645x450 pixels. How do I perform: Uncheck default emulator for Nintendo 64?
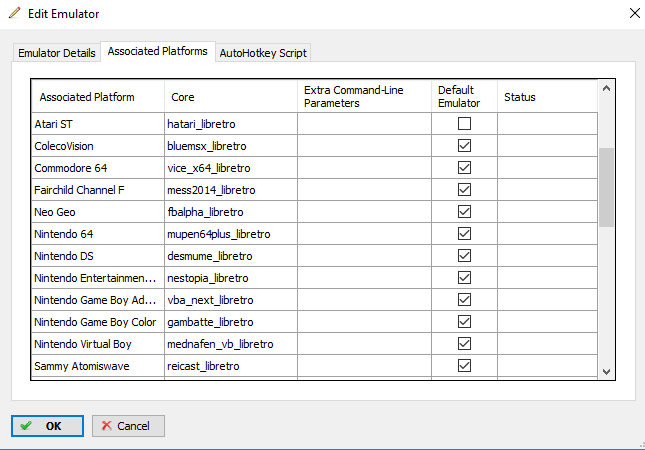[464, 234]
